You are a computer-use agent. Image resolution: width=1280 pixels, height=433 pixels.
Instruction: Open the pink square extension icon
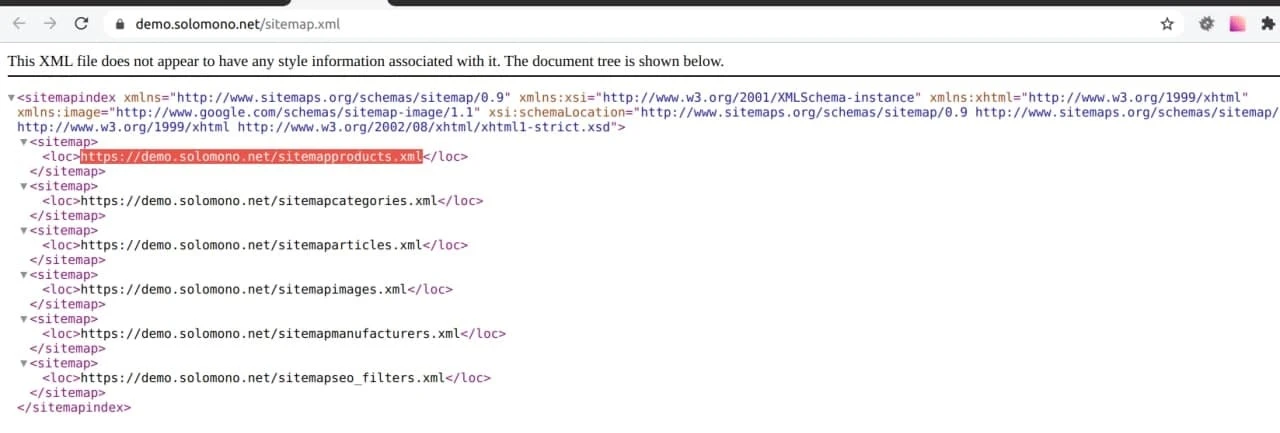pos(1237,24)
